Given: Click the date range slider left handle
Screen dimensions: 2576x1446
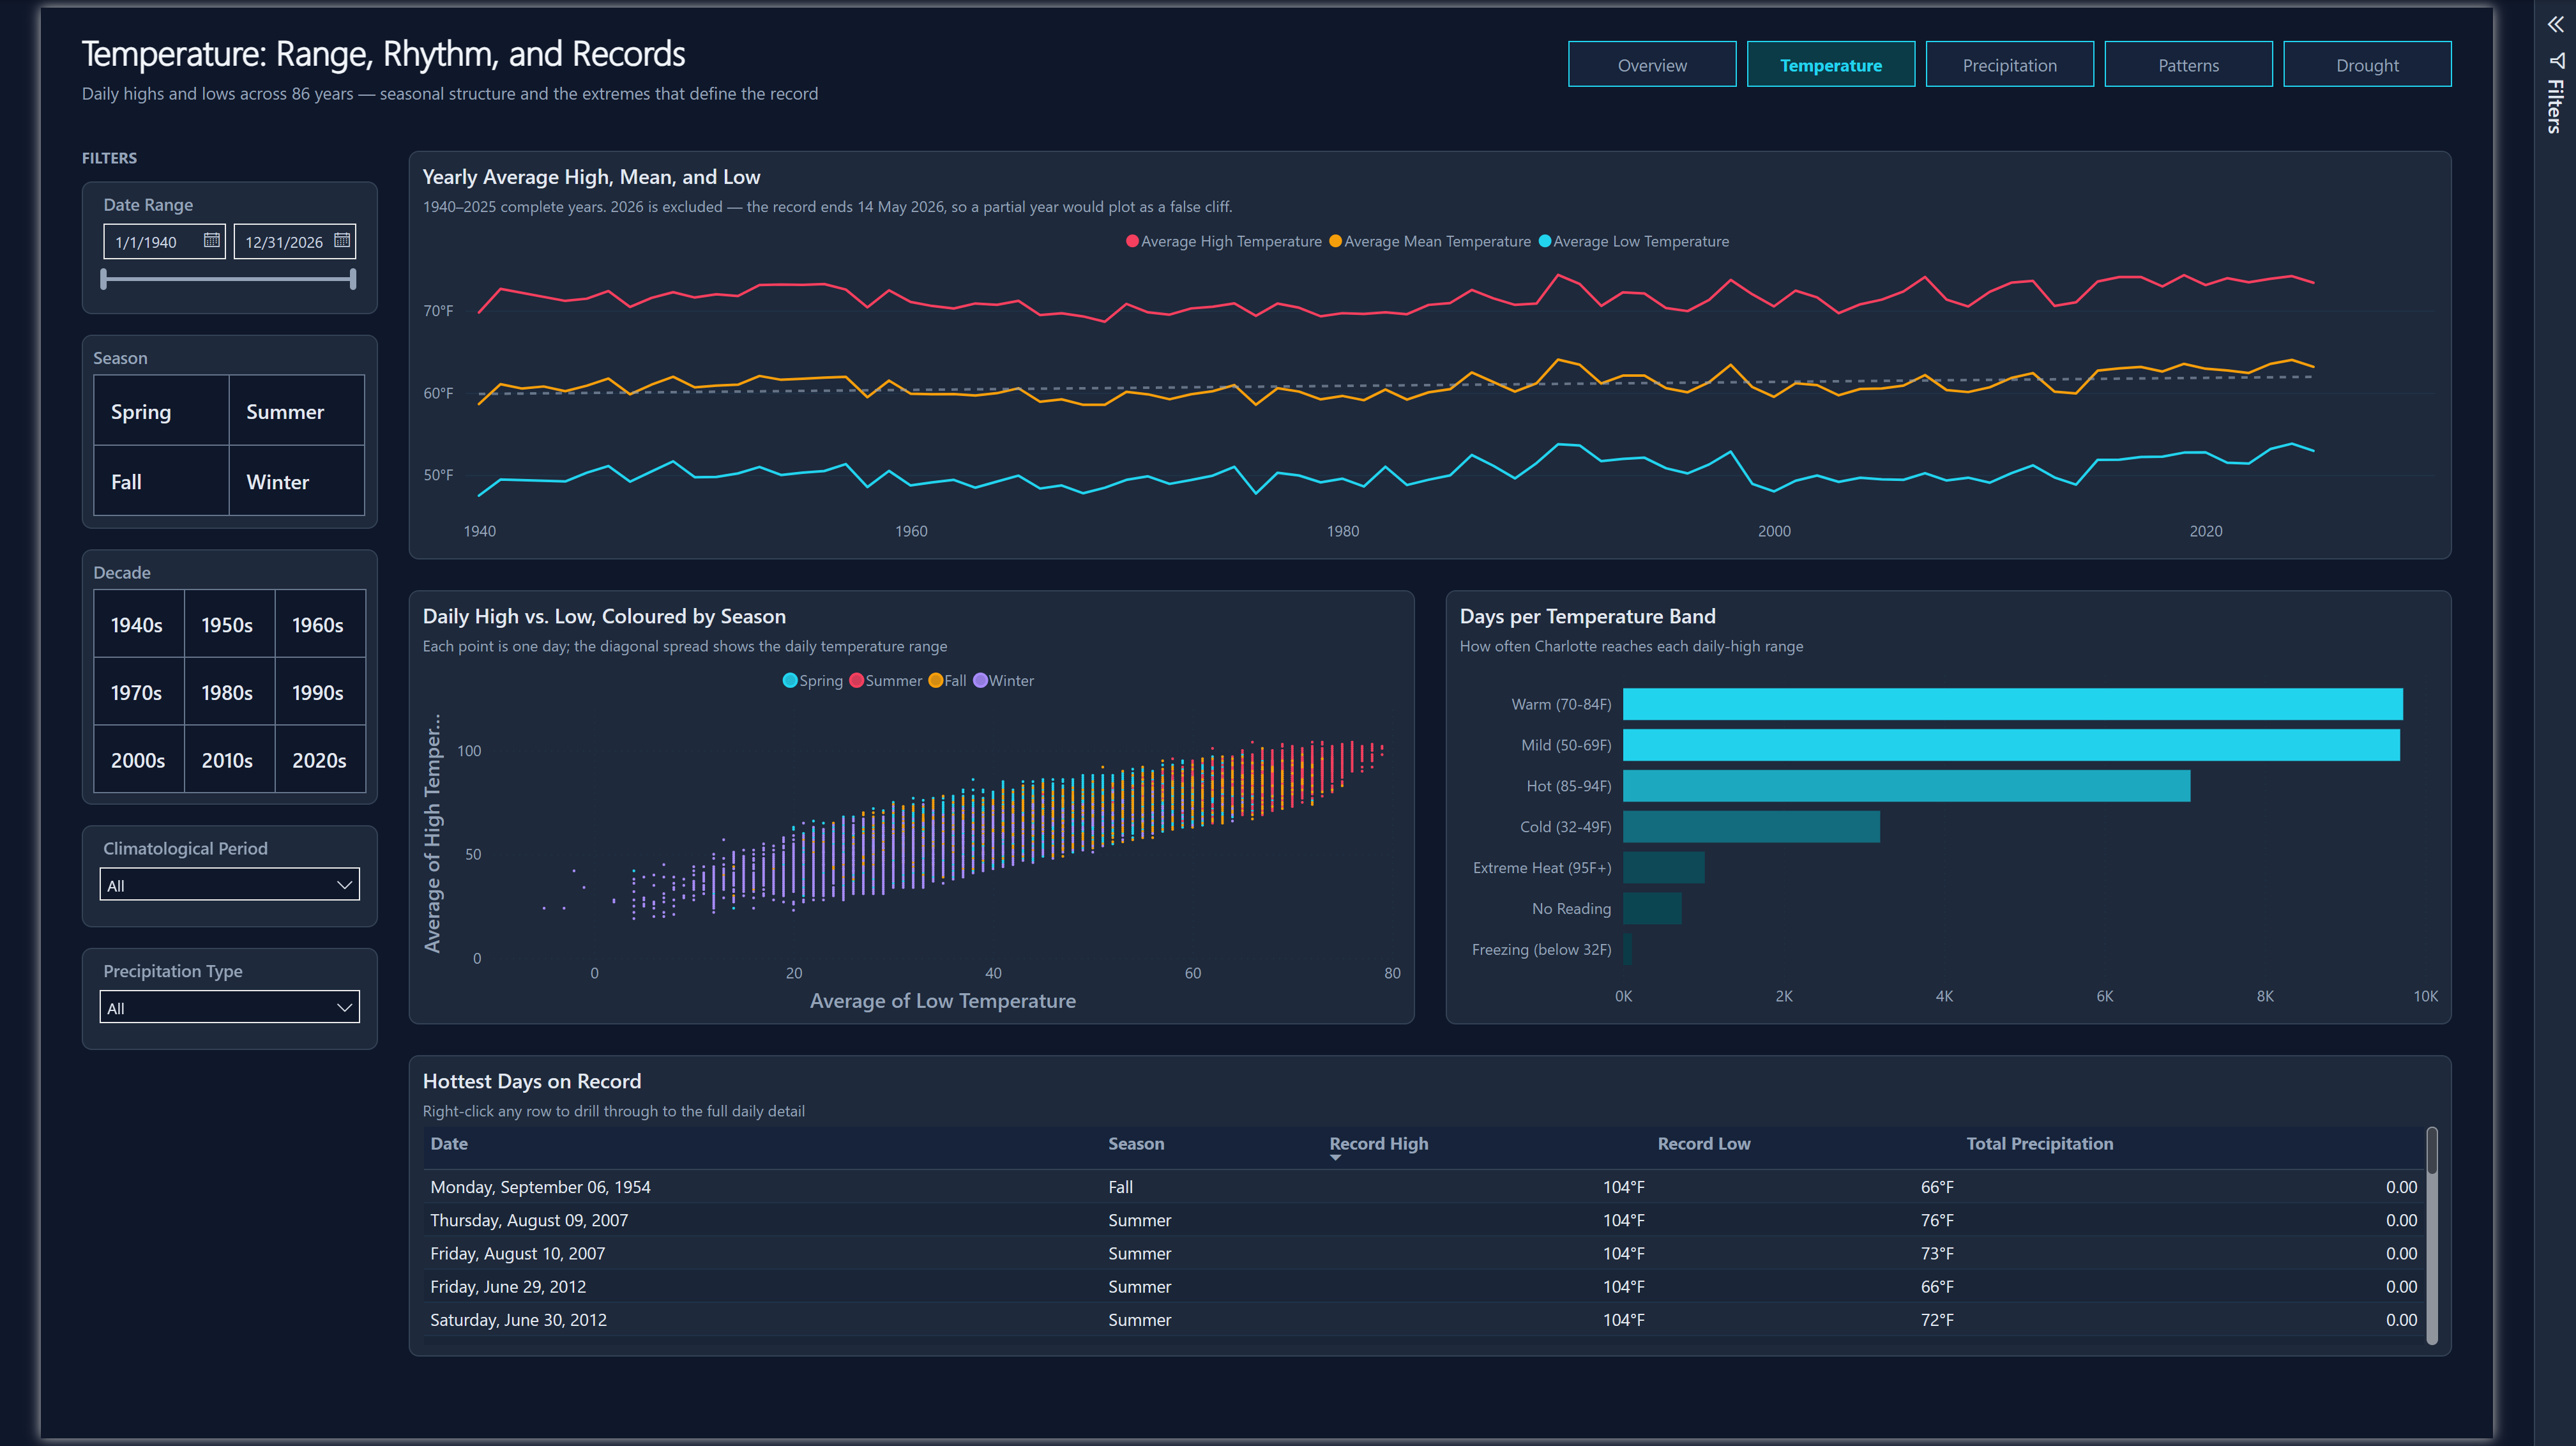Looking at the screenshot, I should (x=104, y=279).
